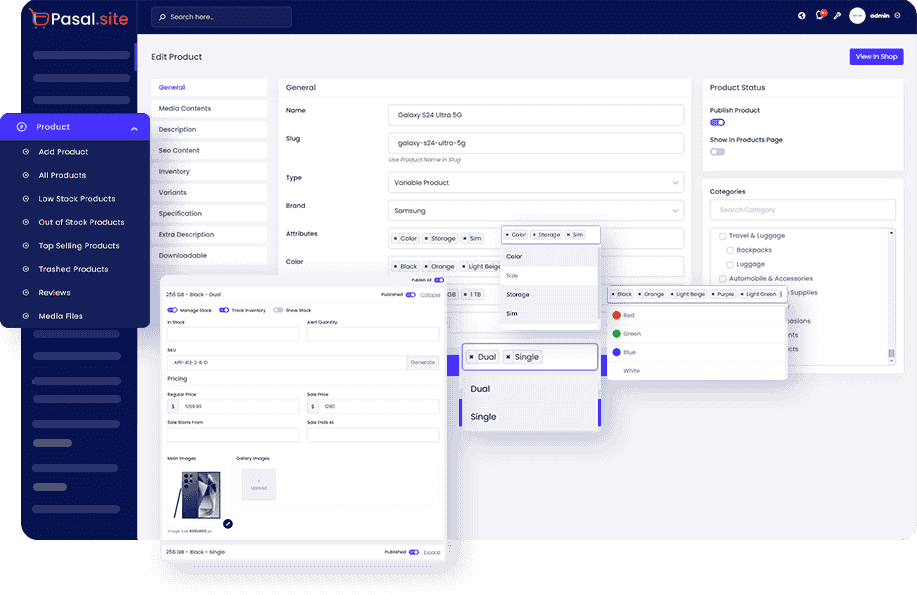The image size is (917, 595).
Task: Remove the 1 TB storage tag
Action: coord(466,294)
